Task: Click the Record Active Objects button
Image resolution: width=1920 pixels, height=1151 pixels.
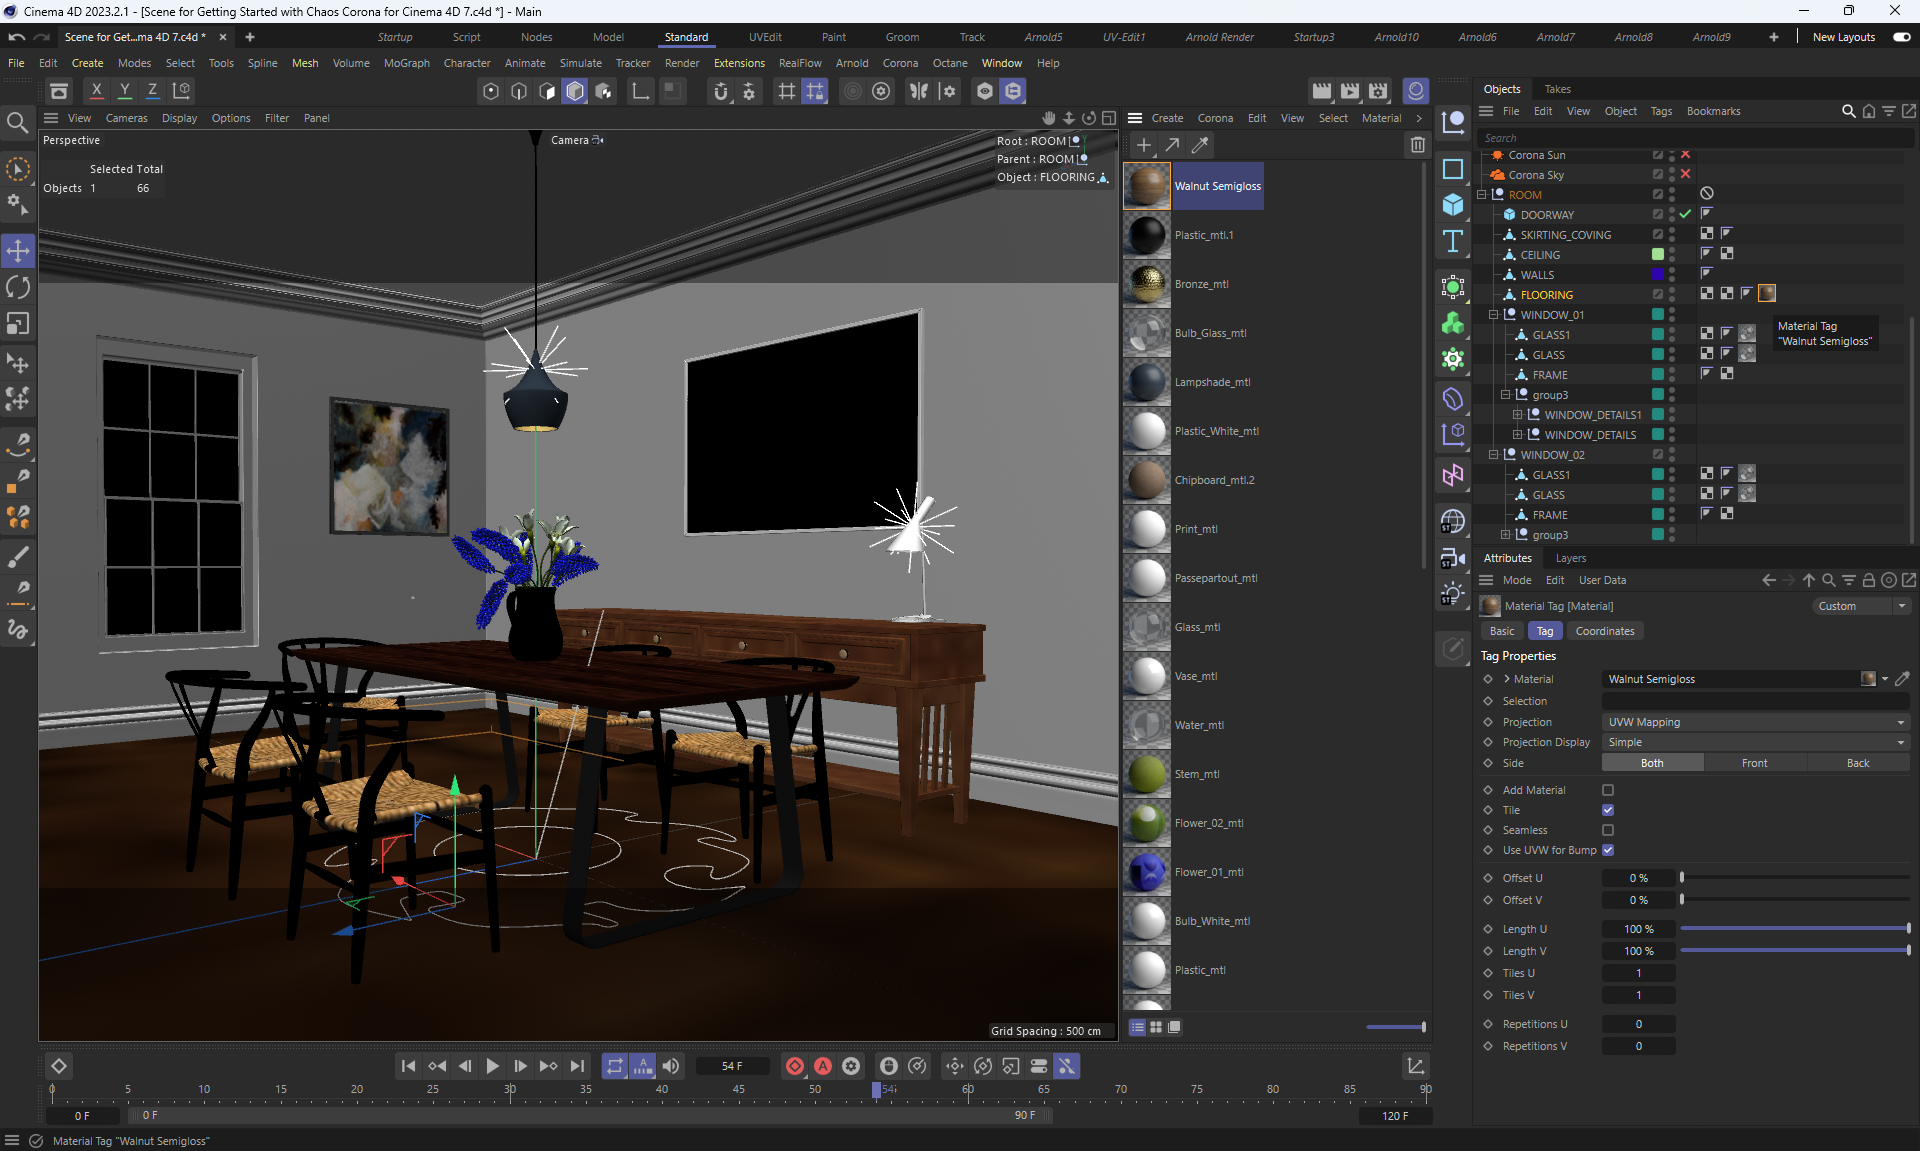Action: tap(794, 1066)
